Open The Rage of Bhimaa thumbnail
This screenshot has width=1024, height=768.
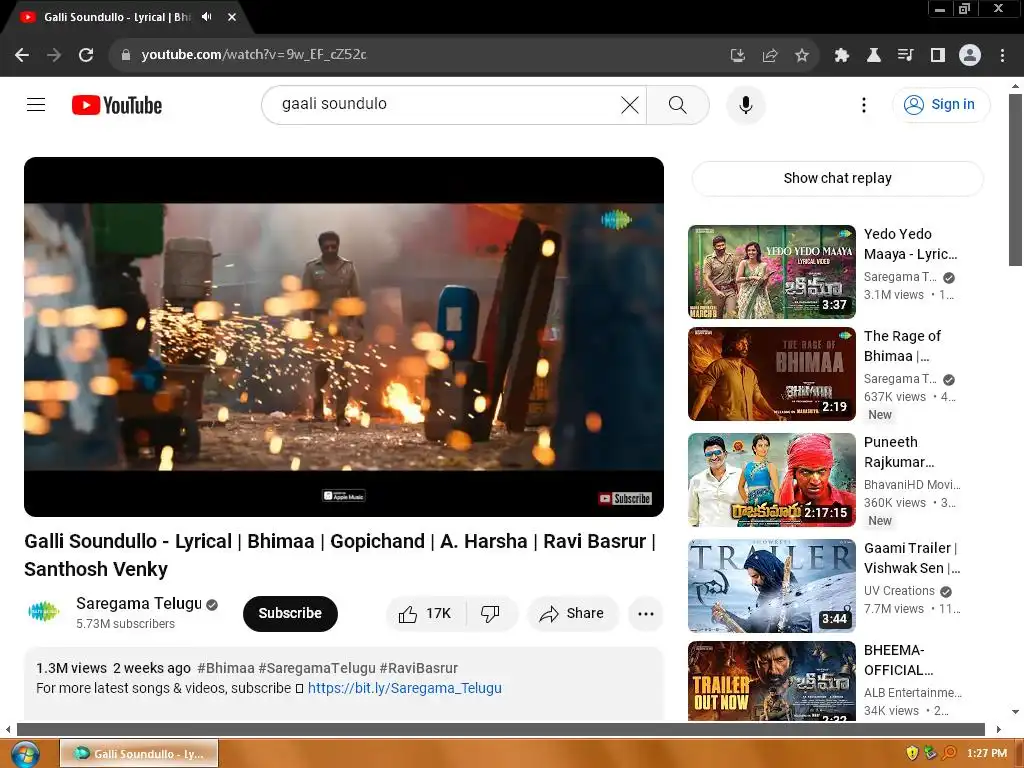(x=772, y=374)
